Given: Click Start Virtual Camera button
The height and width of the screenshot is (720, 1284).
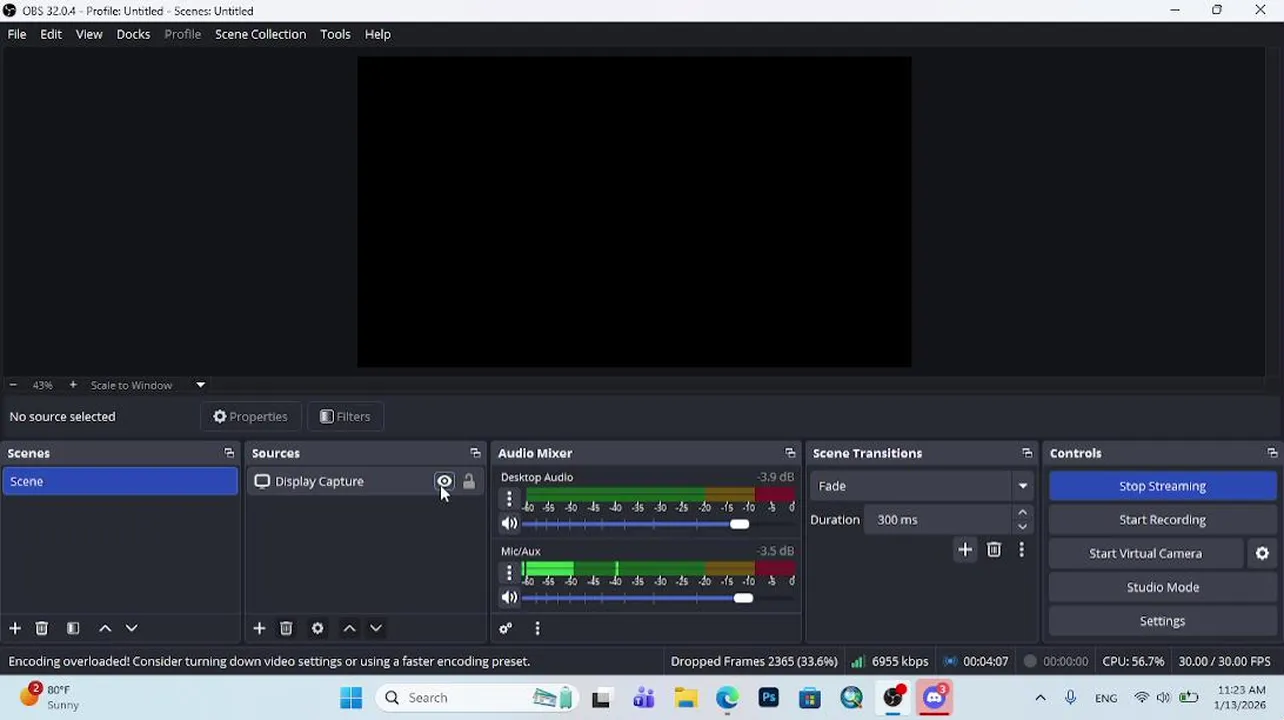Looking at the screenshot, I should 1145,553.
